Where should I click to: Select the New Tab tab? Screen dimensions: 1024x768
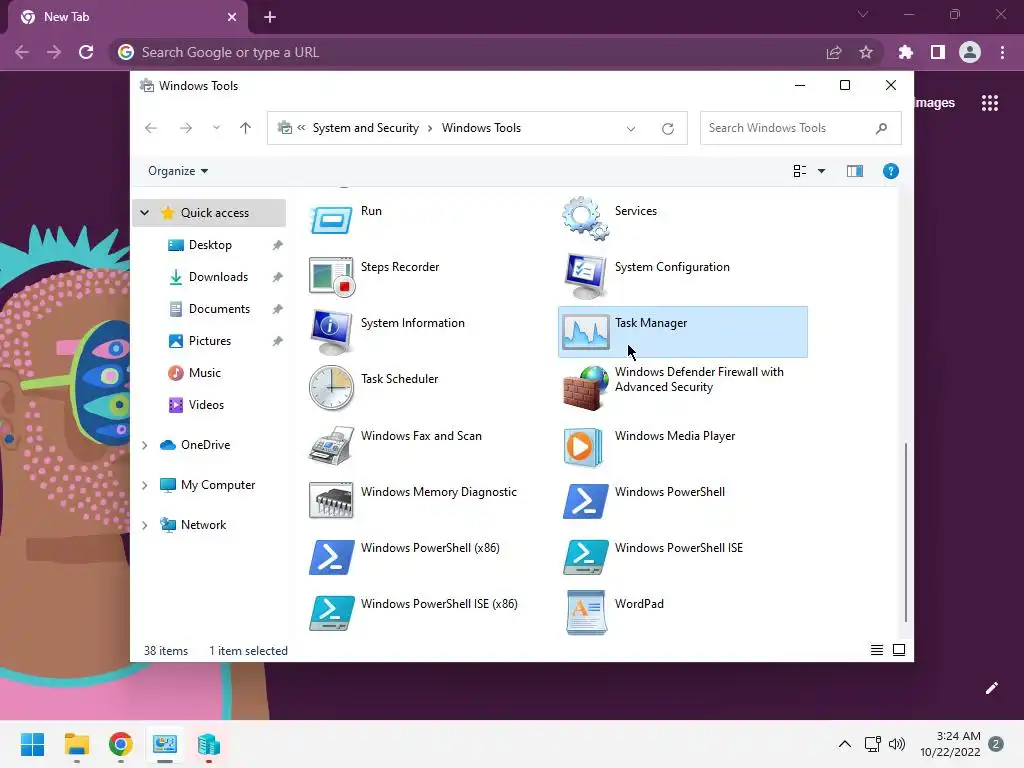click(x=129, y=18)
